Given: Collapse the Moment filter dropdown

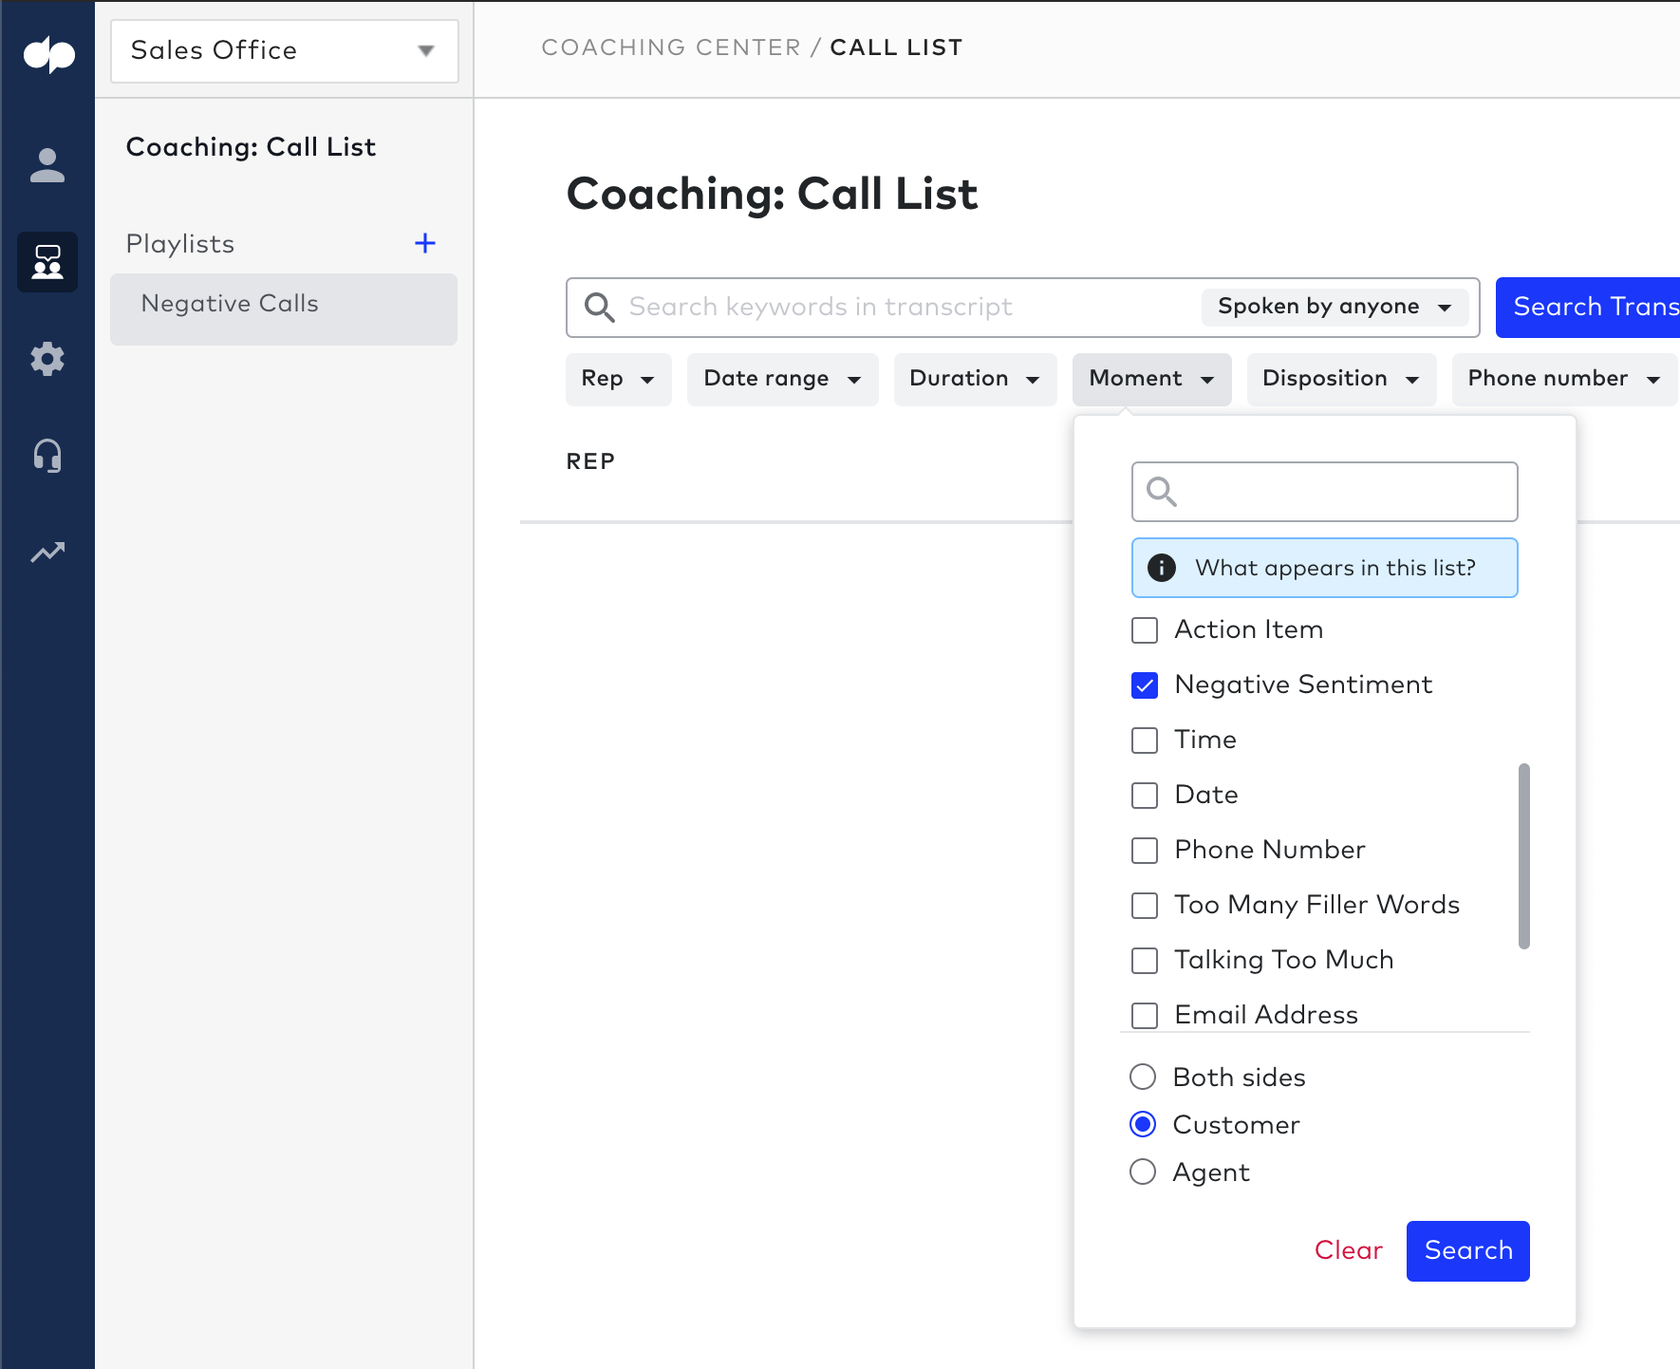Looking at the screenshot, I should coord(1151,379).
